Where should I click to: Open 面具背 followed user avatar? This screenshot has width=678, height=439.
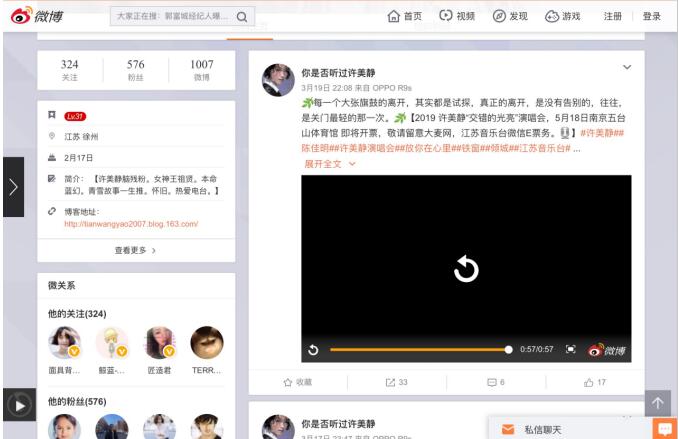64,343
